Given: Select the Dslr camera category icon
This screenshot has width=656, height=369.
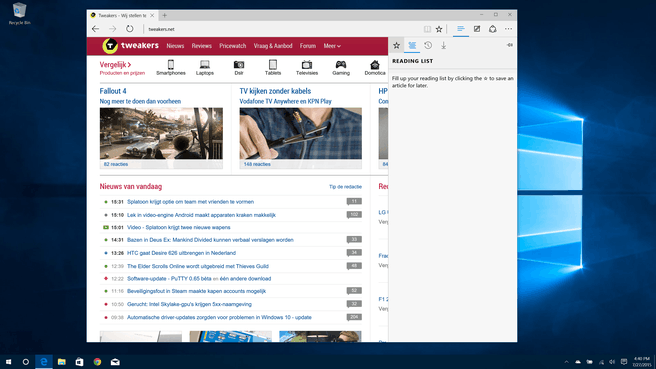Looking at the screenshot, I should pos(239,67).
